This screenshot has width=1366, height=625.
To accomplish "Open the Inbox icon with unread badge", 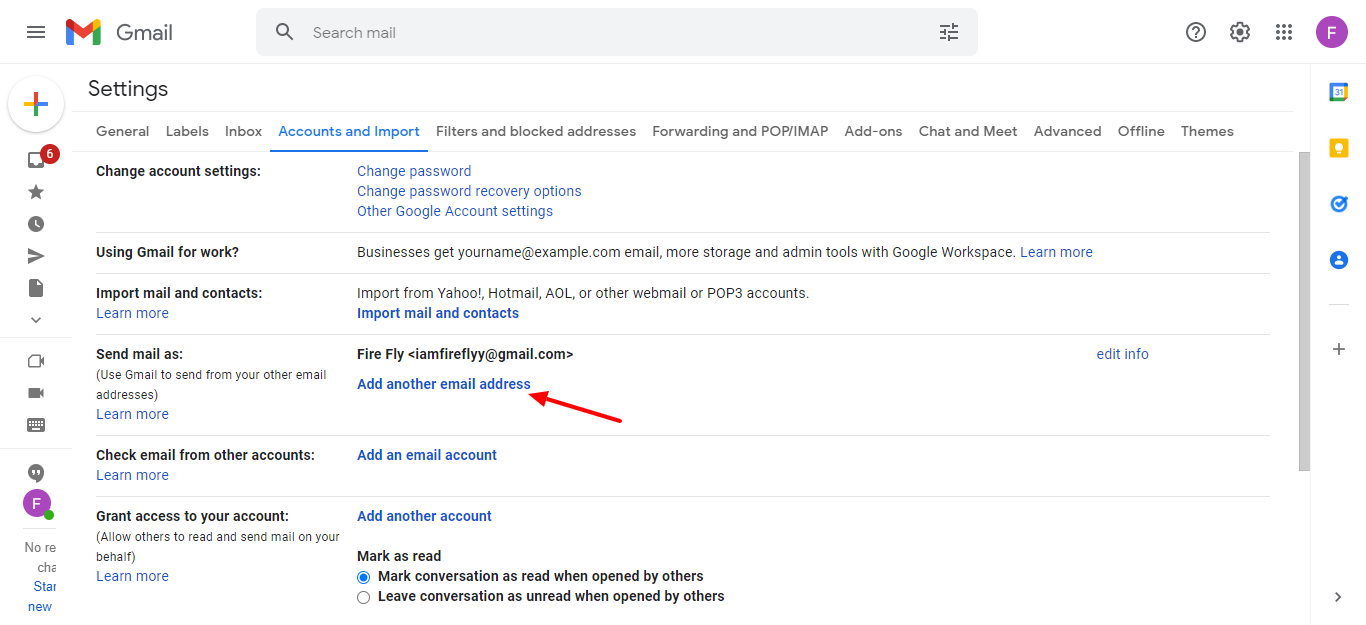I will 37,160.
